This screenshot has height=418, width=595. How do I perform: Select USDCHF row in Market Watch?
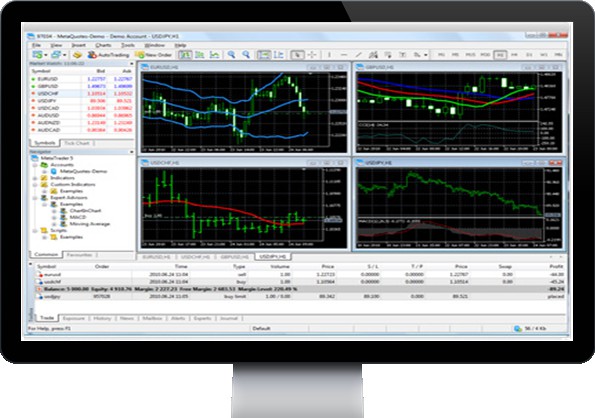coord(82,93)
